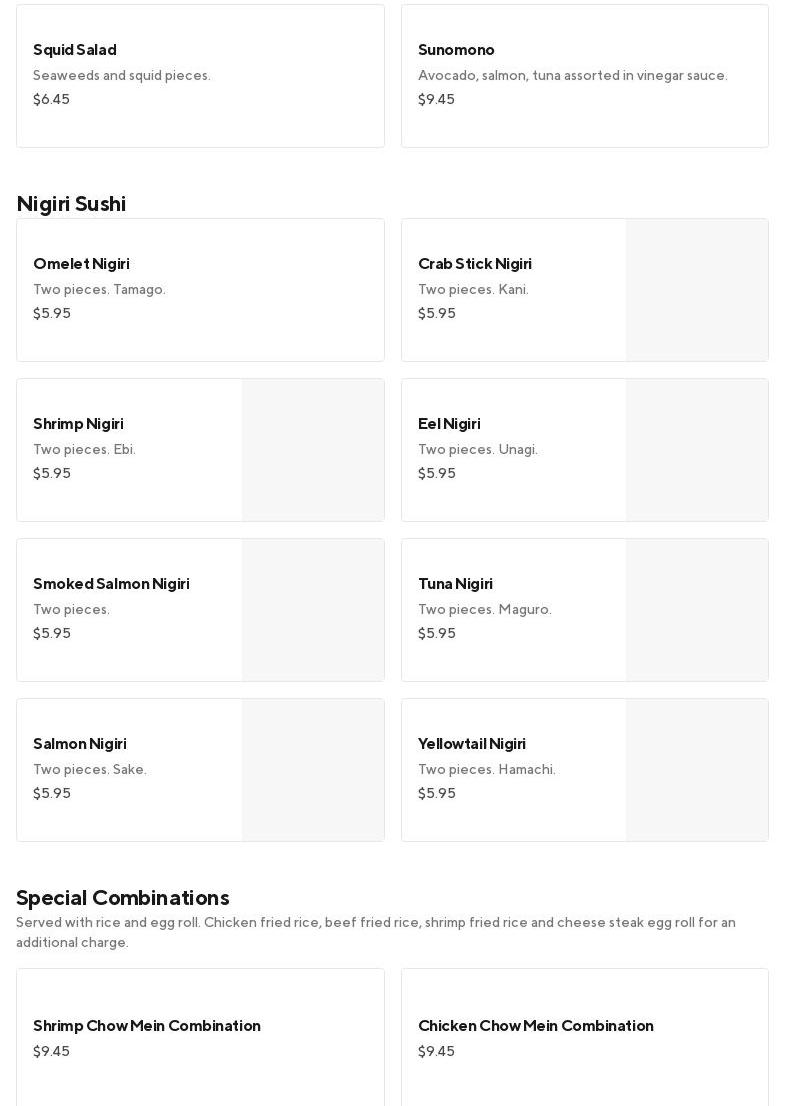Click the Tuna Nigiri image thumbnail
This screenshot has height=1106, width=785.
(697, 610)
